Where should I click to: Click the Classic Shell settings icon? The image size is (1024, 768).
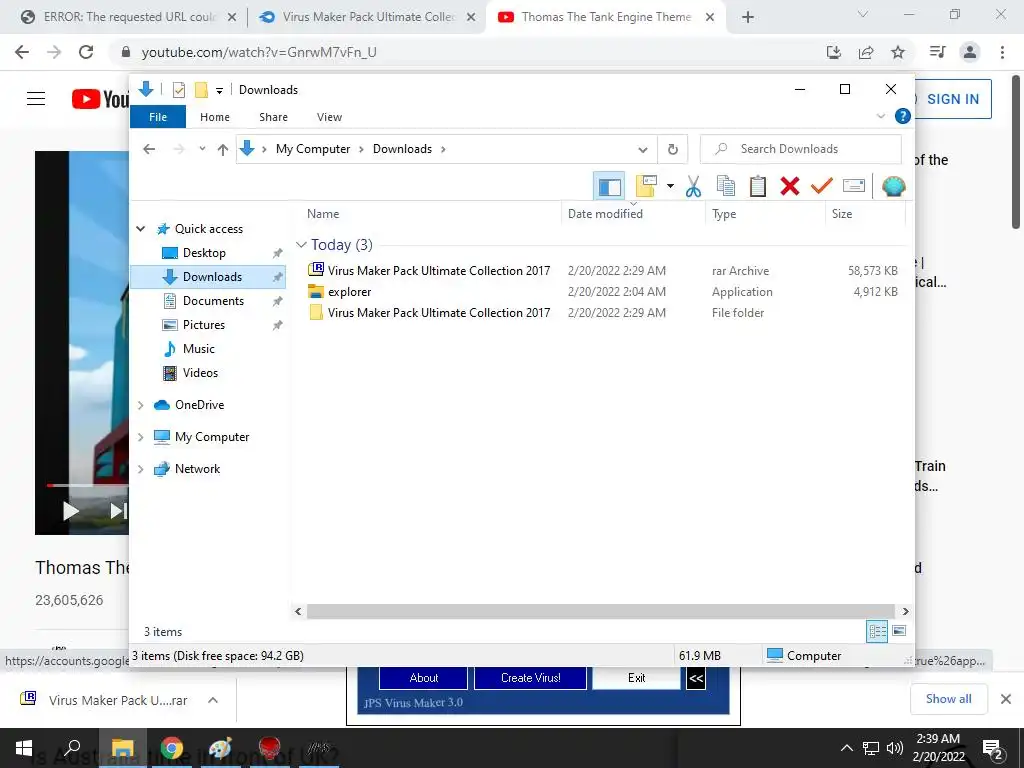(x=893, y=187)
